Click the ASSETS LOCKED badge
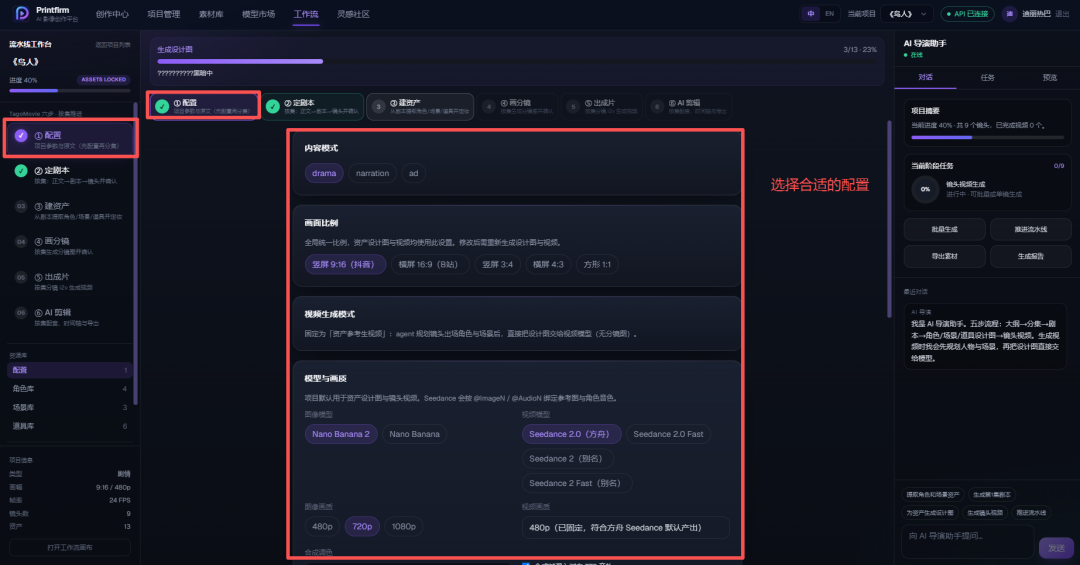This screenshot has height=565, width=1080. point(103,80)
